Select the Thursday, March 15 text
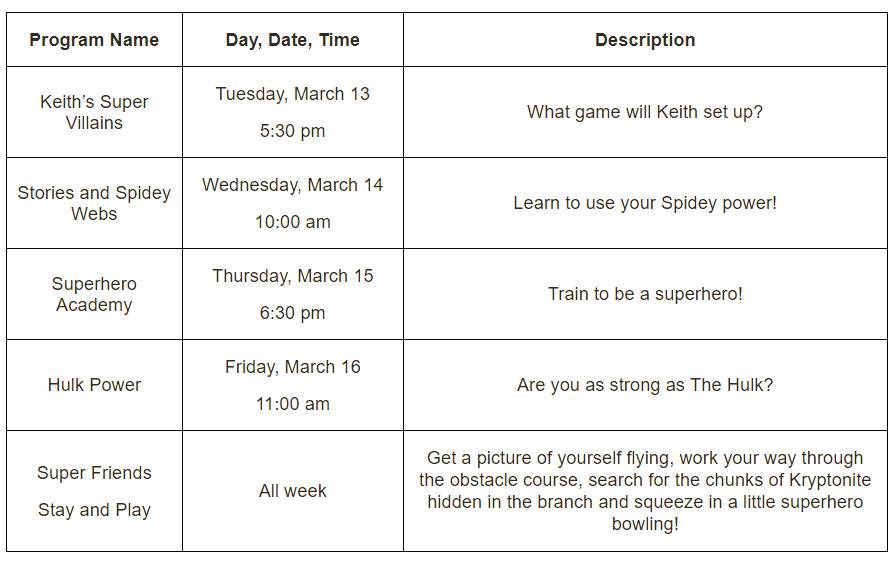Screen dimensions: 895x562 click(x=292, y=276)
